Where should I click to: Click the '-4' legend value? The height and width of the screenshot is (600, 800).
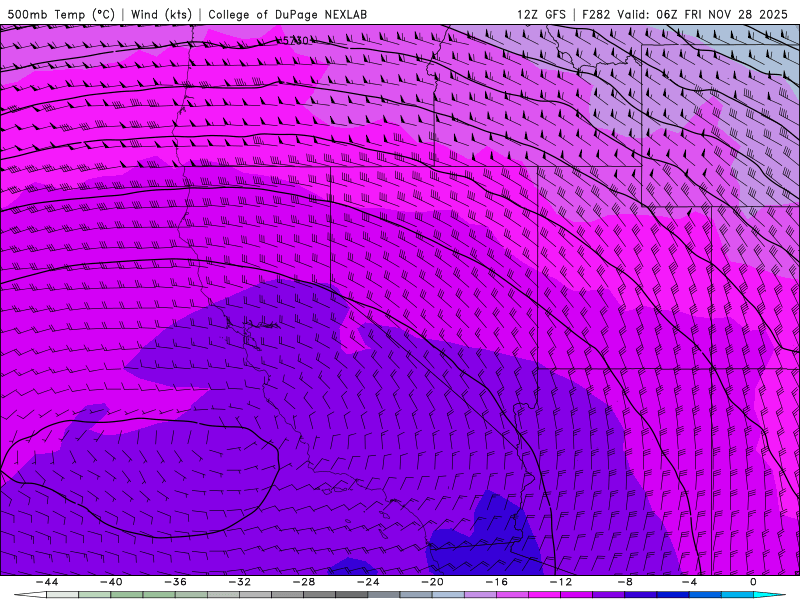(x=689, y=582)
